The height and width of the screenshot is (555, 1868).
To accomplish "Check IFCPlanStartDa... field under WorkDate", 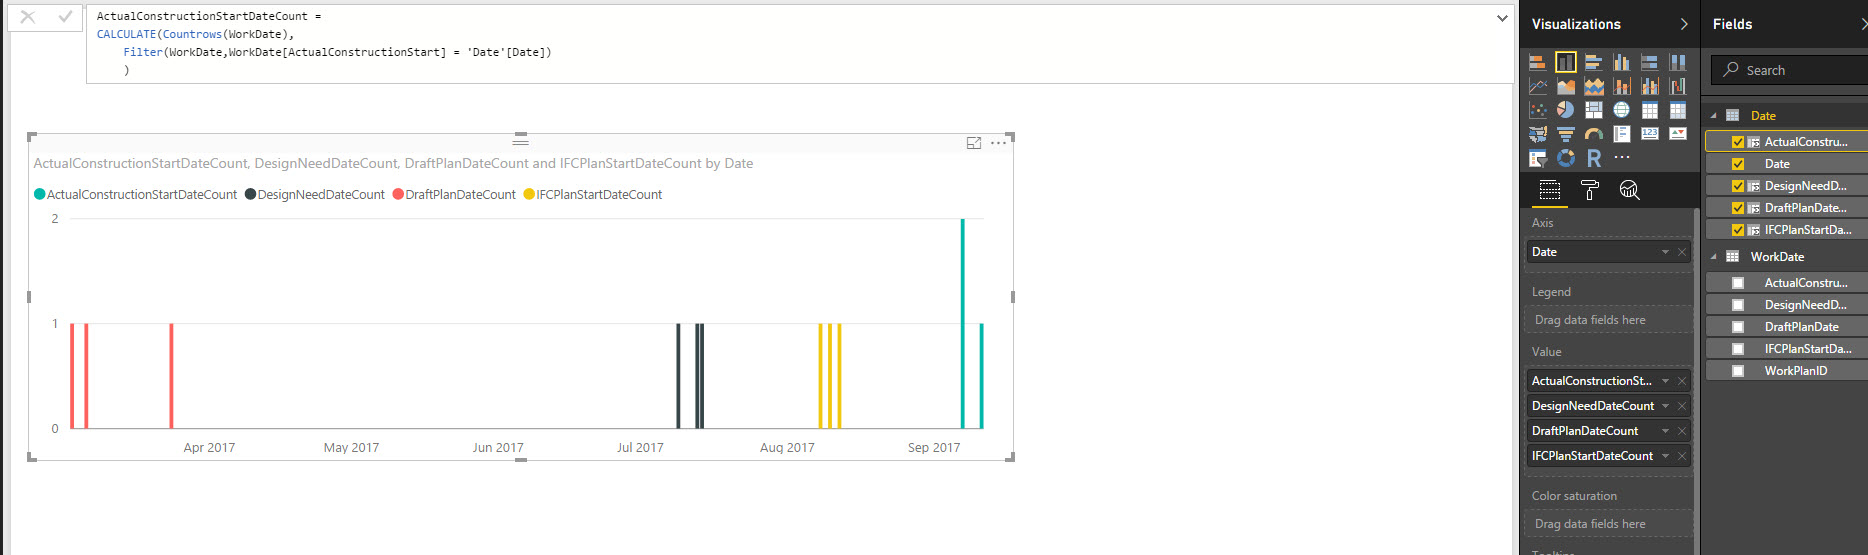I will coord(1738,349).
